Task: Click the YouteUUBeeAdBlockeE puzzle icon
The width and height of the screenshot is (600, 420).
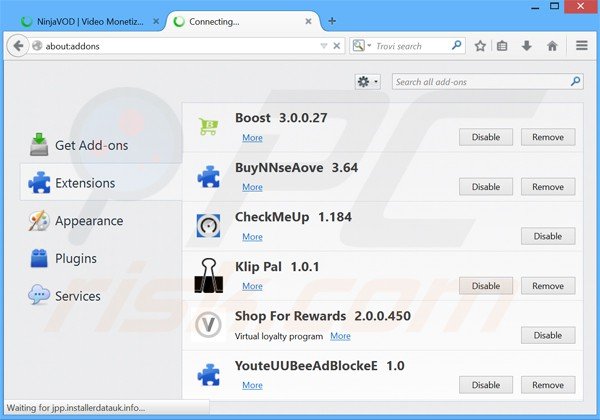Action: [x=209, y=374]
